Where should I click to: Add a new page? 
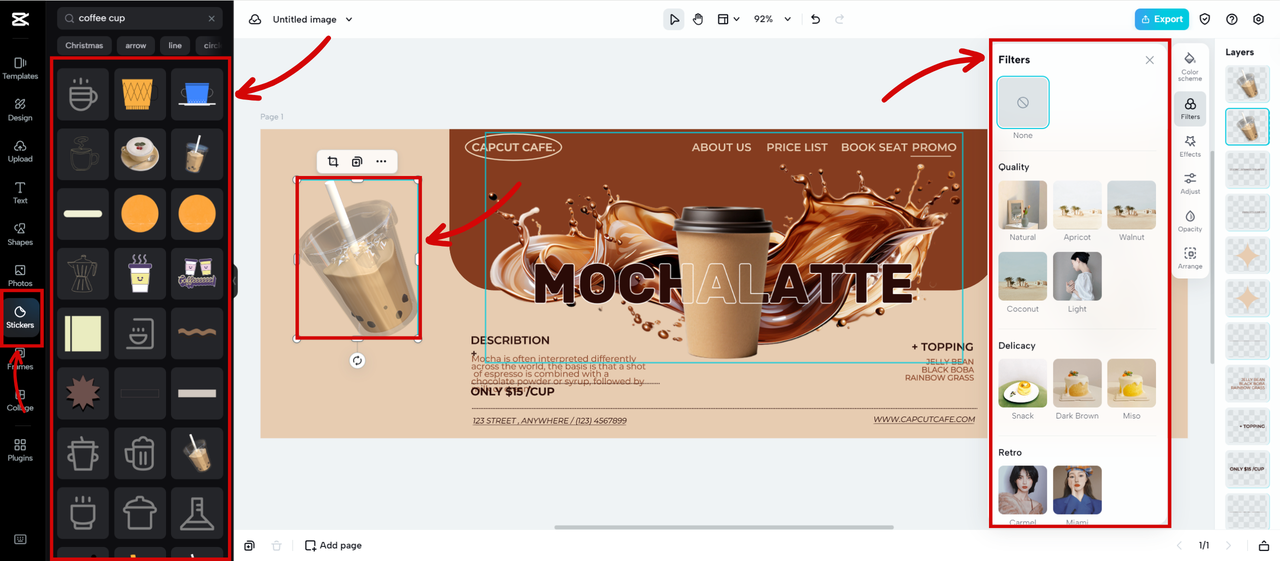coord(333,545)
